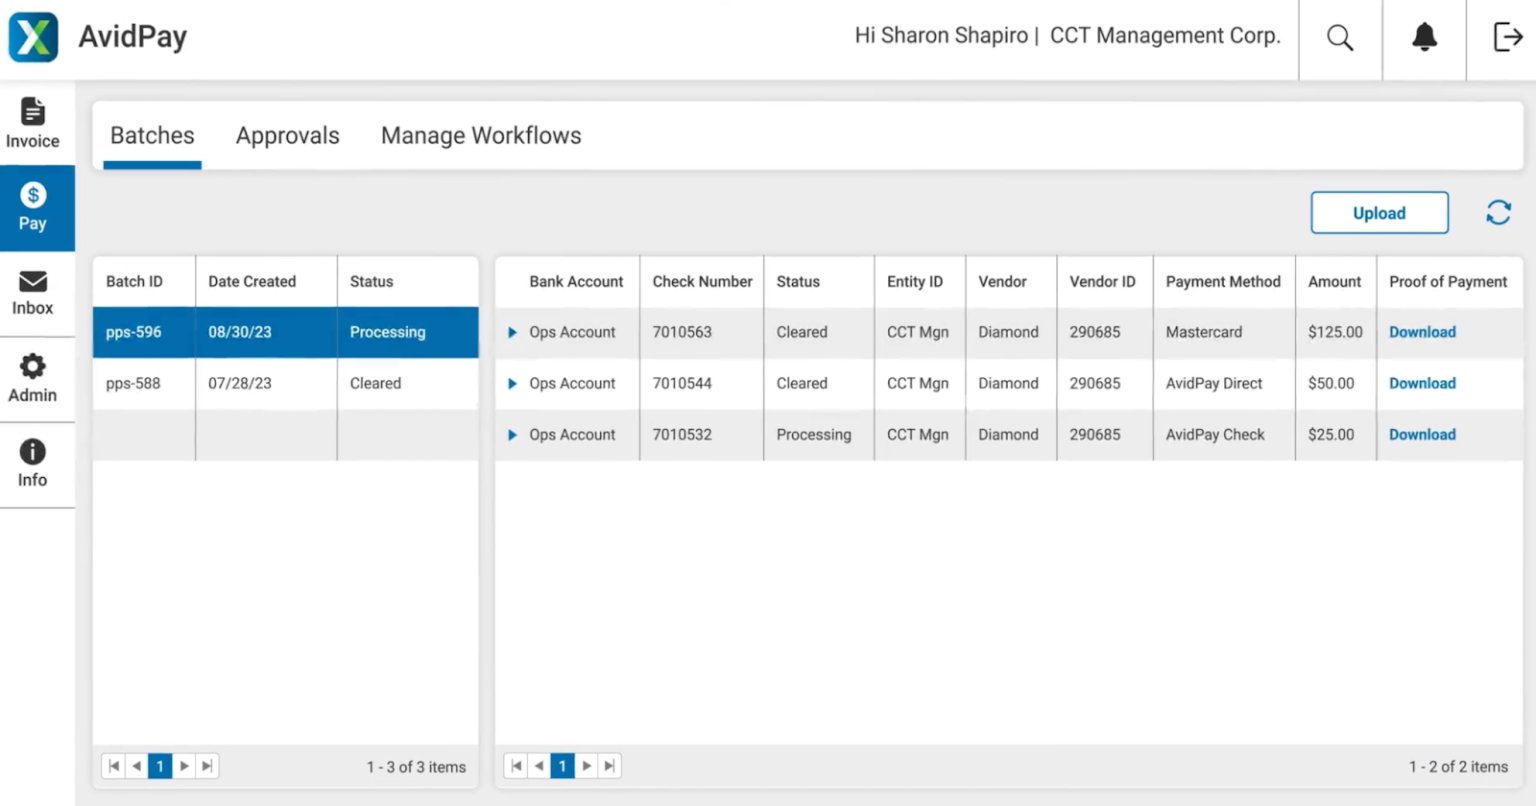Download proof of payment for the Mastercard payment
The image size is (1536, 806).
point(1421,332)
